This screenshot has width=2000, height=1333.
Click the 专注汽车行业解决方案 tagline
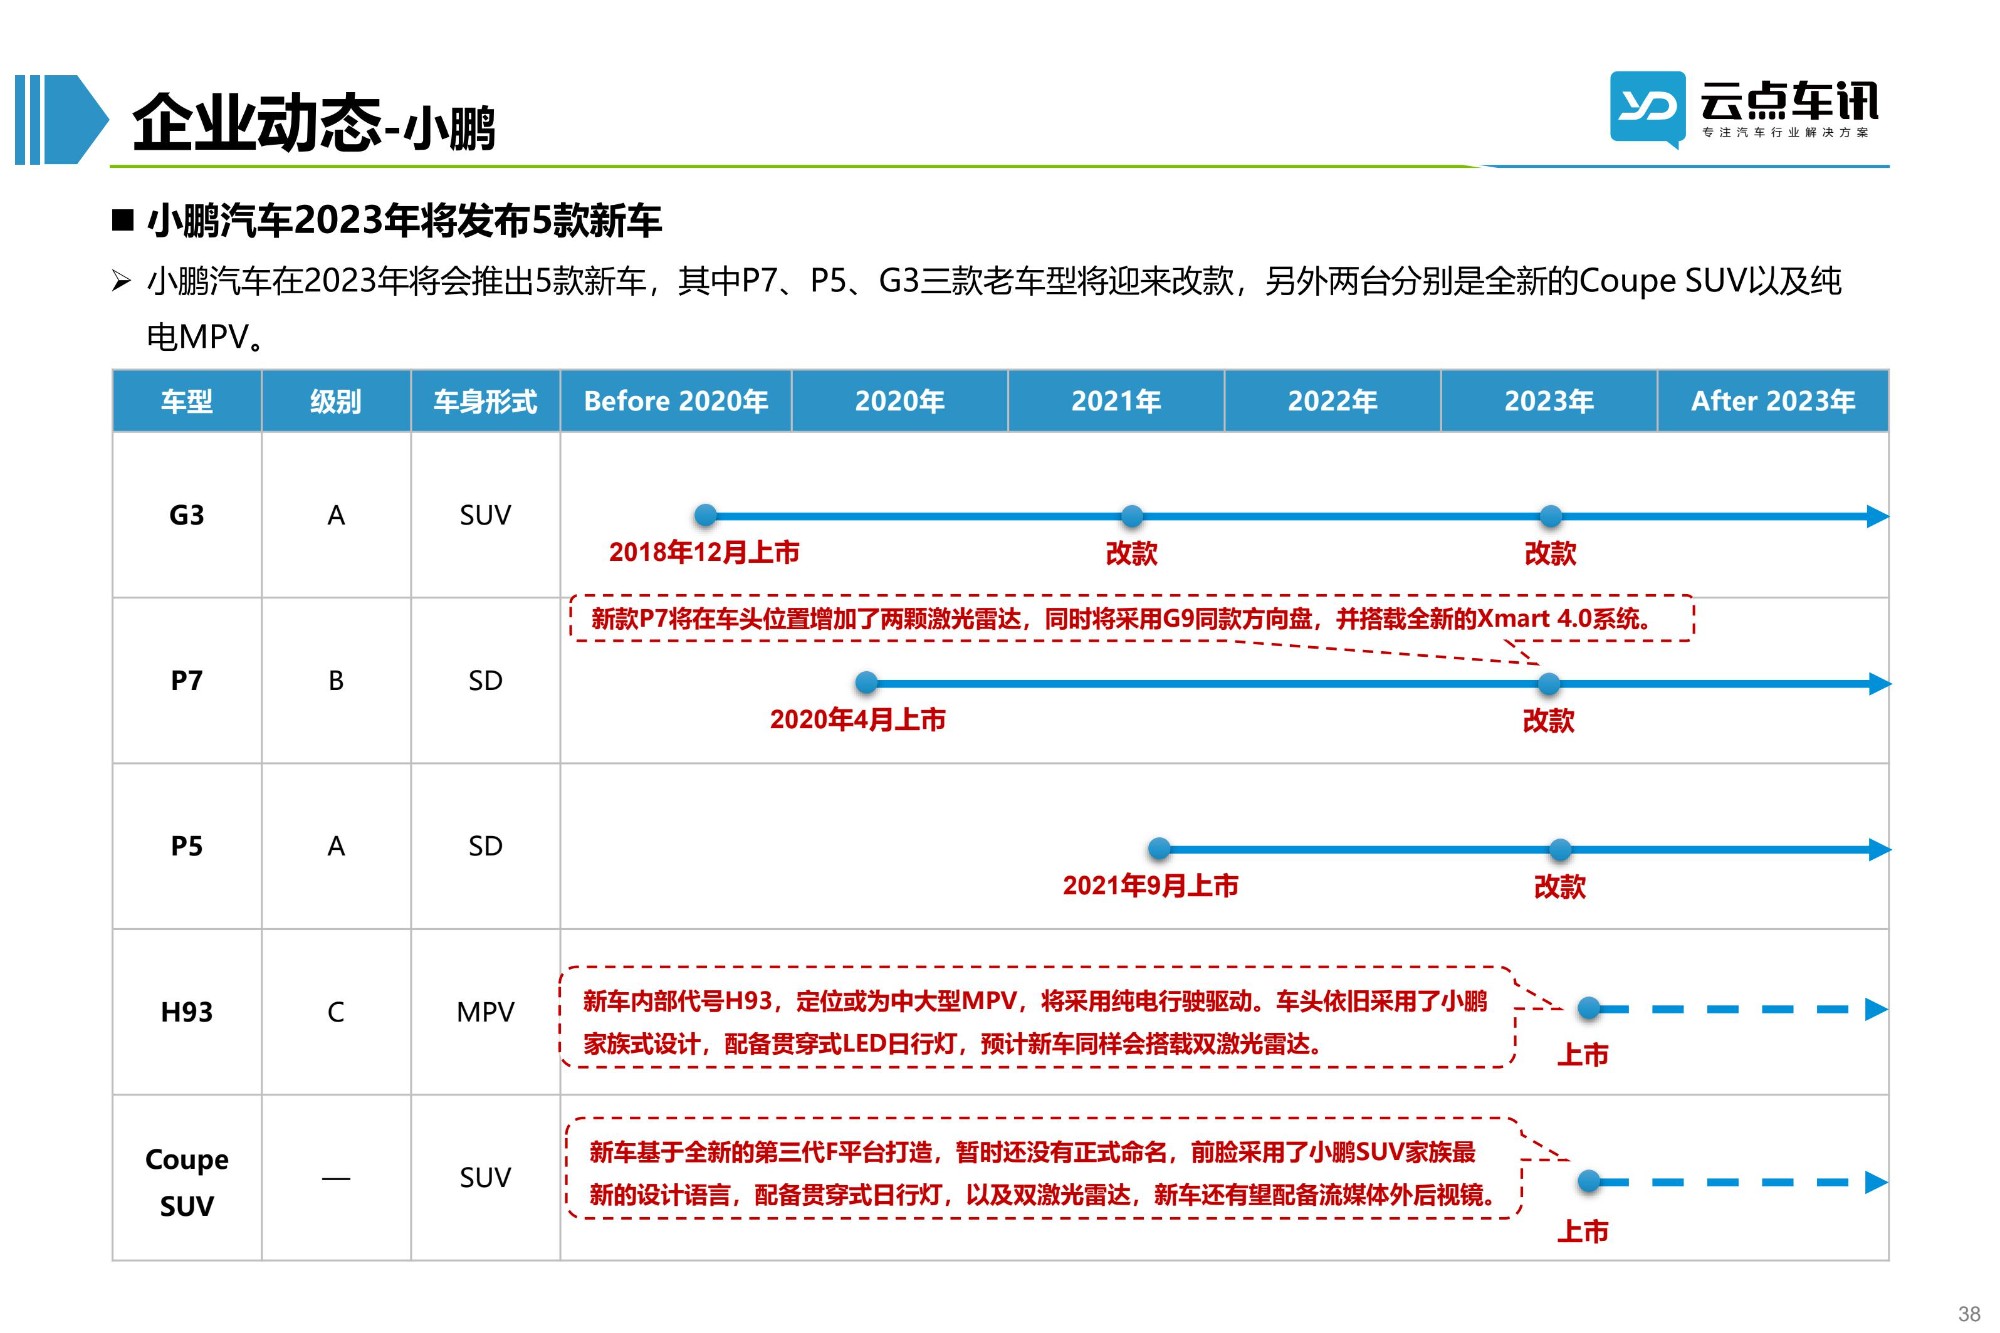[x=1785, y=132]
